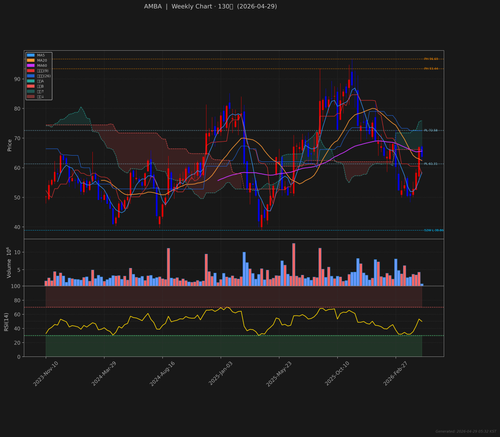Click the PL level label near price 61

click(x=431, y=164)
